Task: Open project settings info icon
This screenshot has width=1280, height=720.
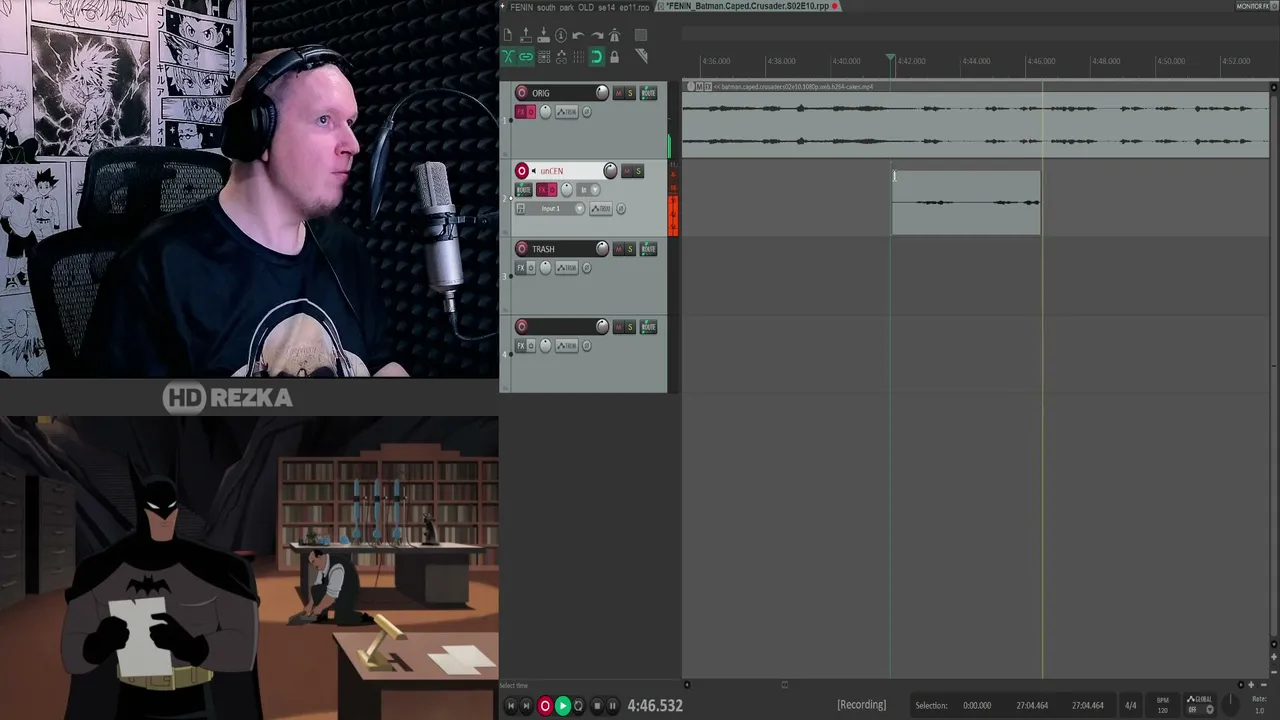Action: point(561,36)
